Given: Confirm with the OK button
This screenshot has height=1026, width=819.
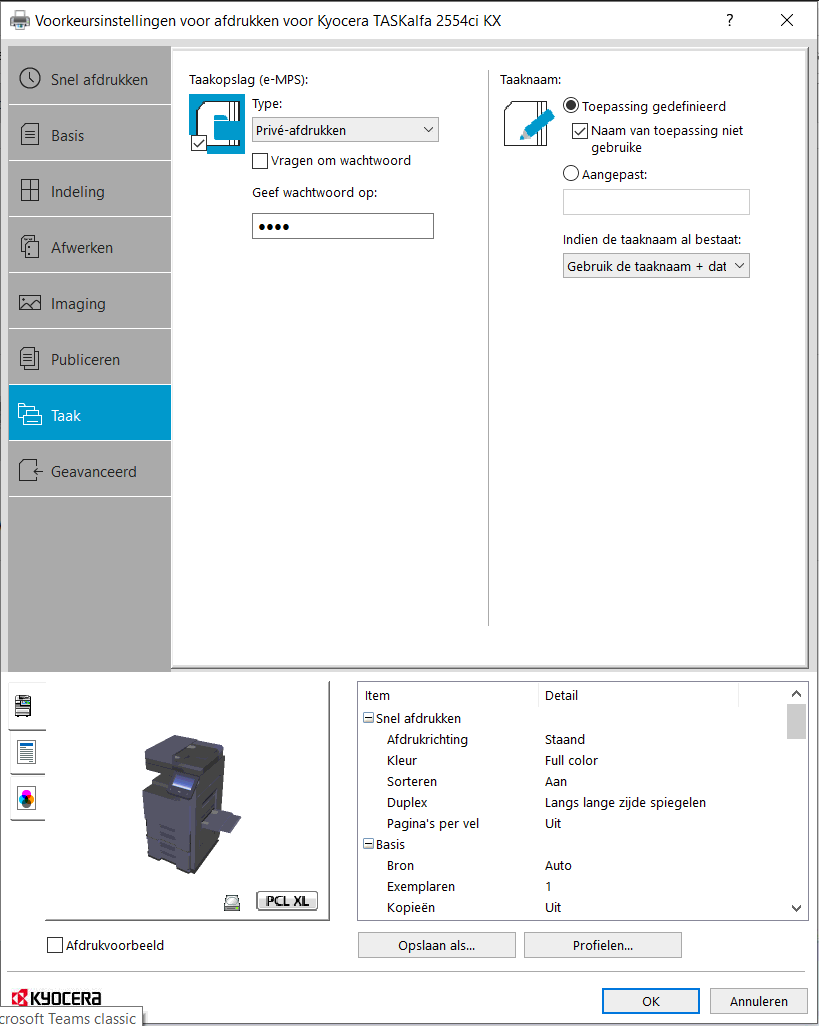Looking at the screenshot, I should tap(651, 1000).
